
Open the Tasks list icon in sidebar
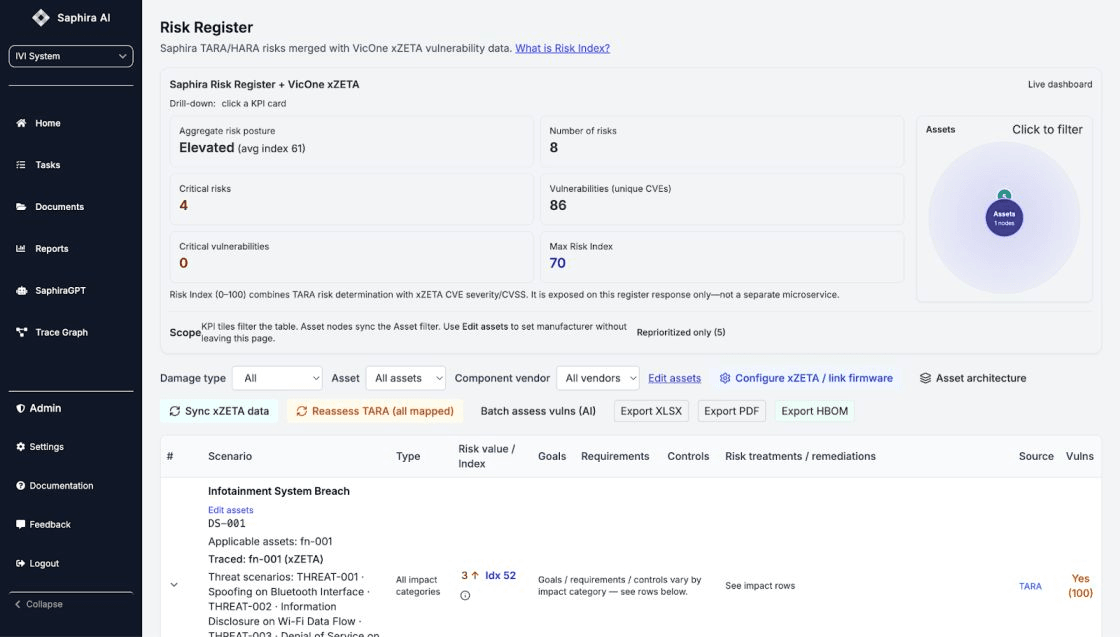[21, 165]
